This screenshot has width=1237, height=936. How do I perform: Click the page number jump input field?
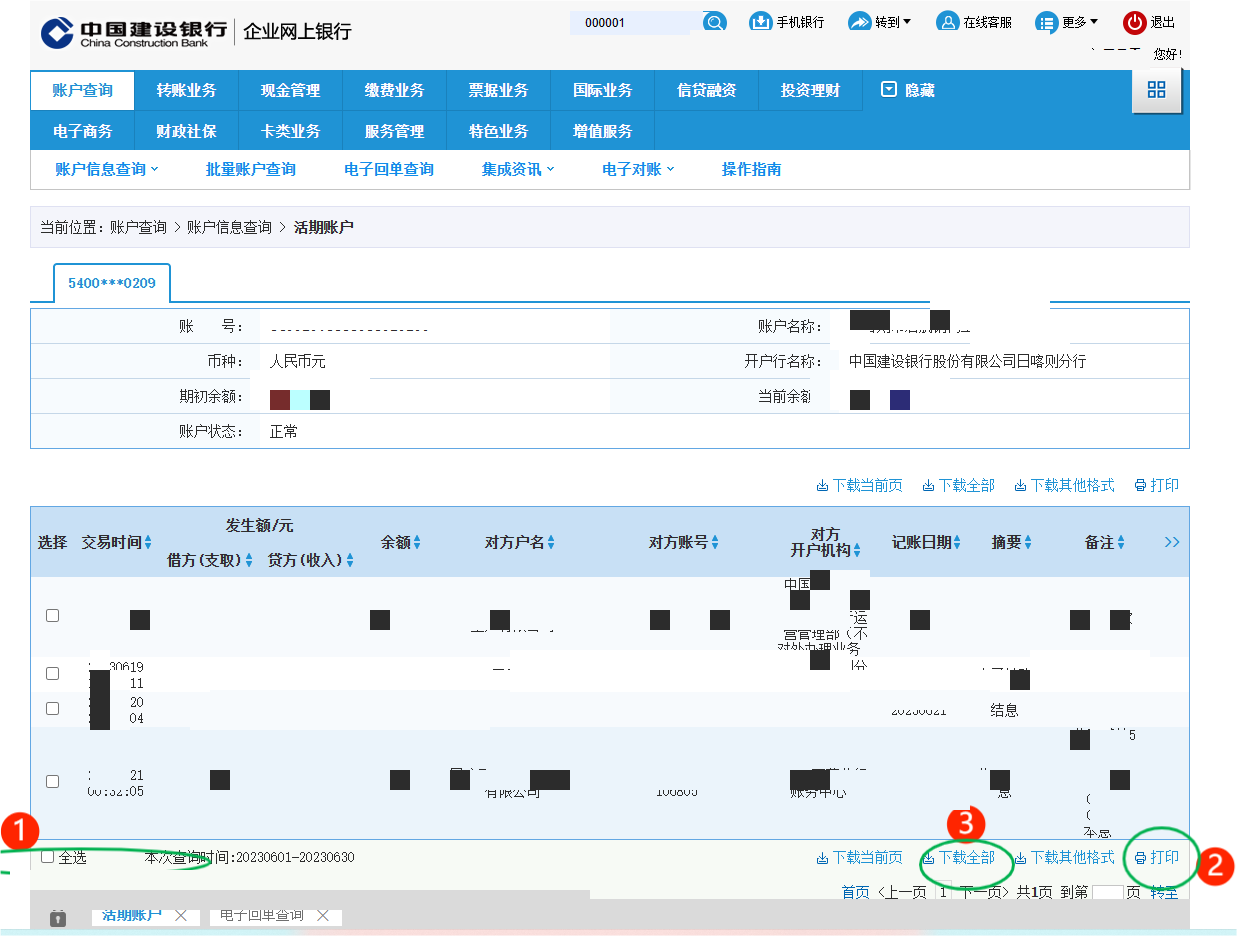pyautogui.click(x=1106, y=892)
